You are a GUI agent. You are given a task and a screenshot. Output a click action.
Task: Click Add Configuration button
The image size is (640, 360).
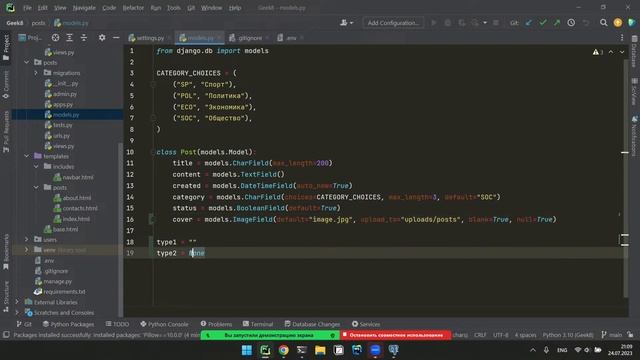coord(393,23)
